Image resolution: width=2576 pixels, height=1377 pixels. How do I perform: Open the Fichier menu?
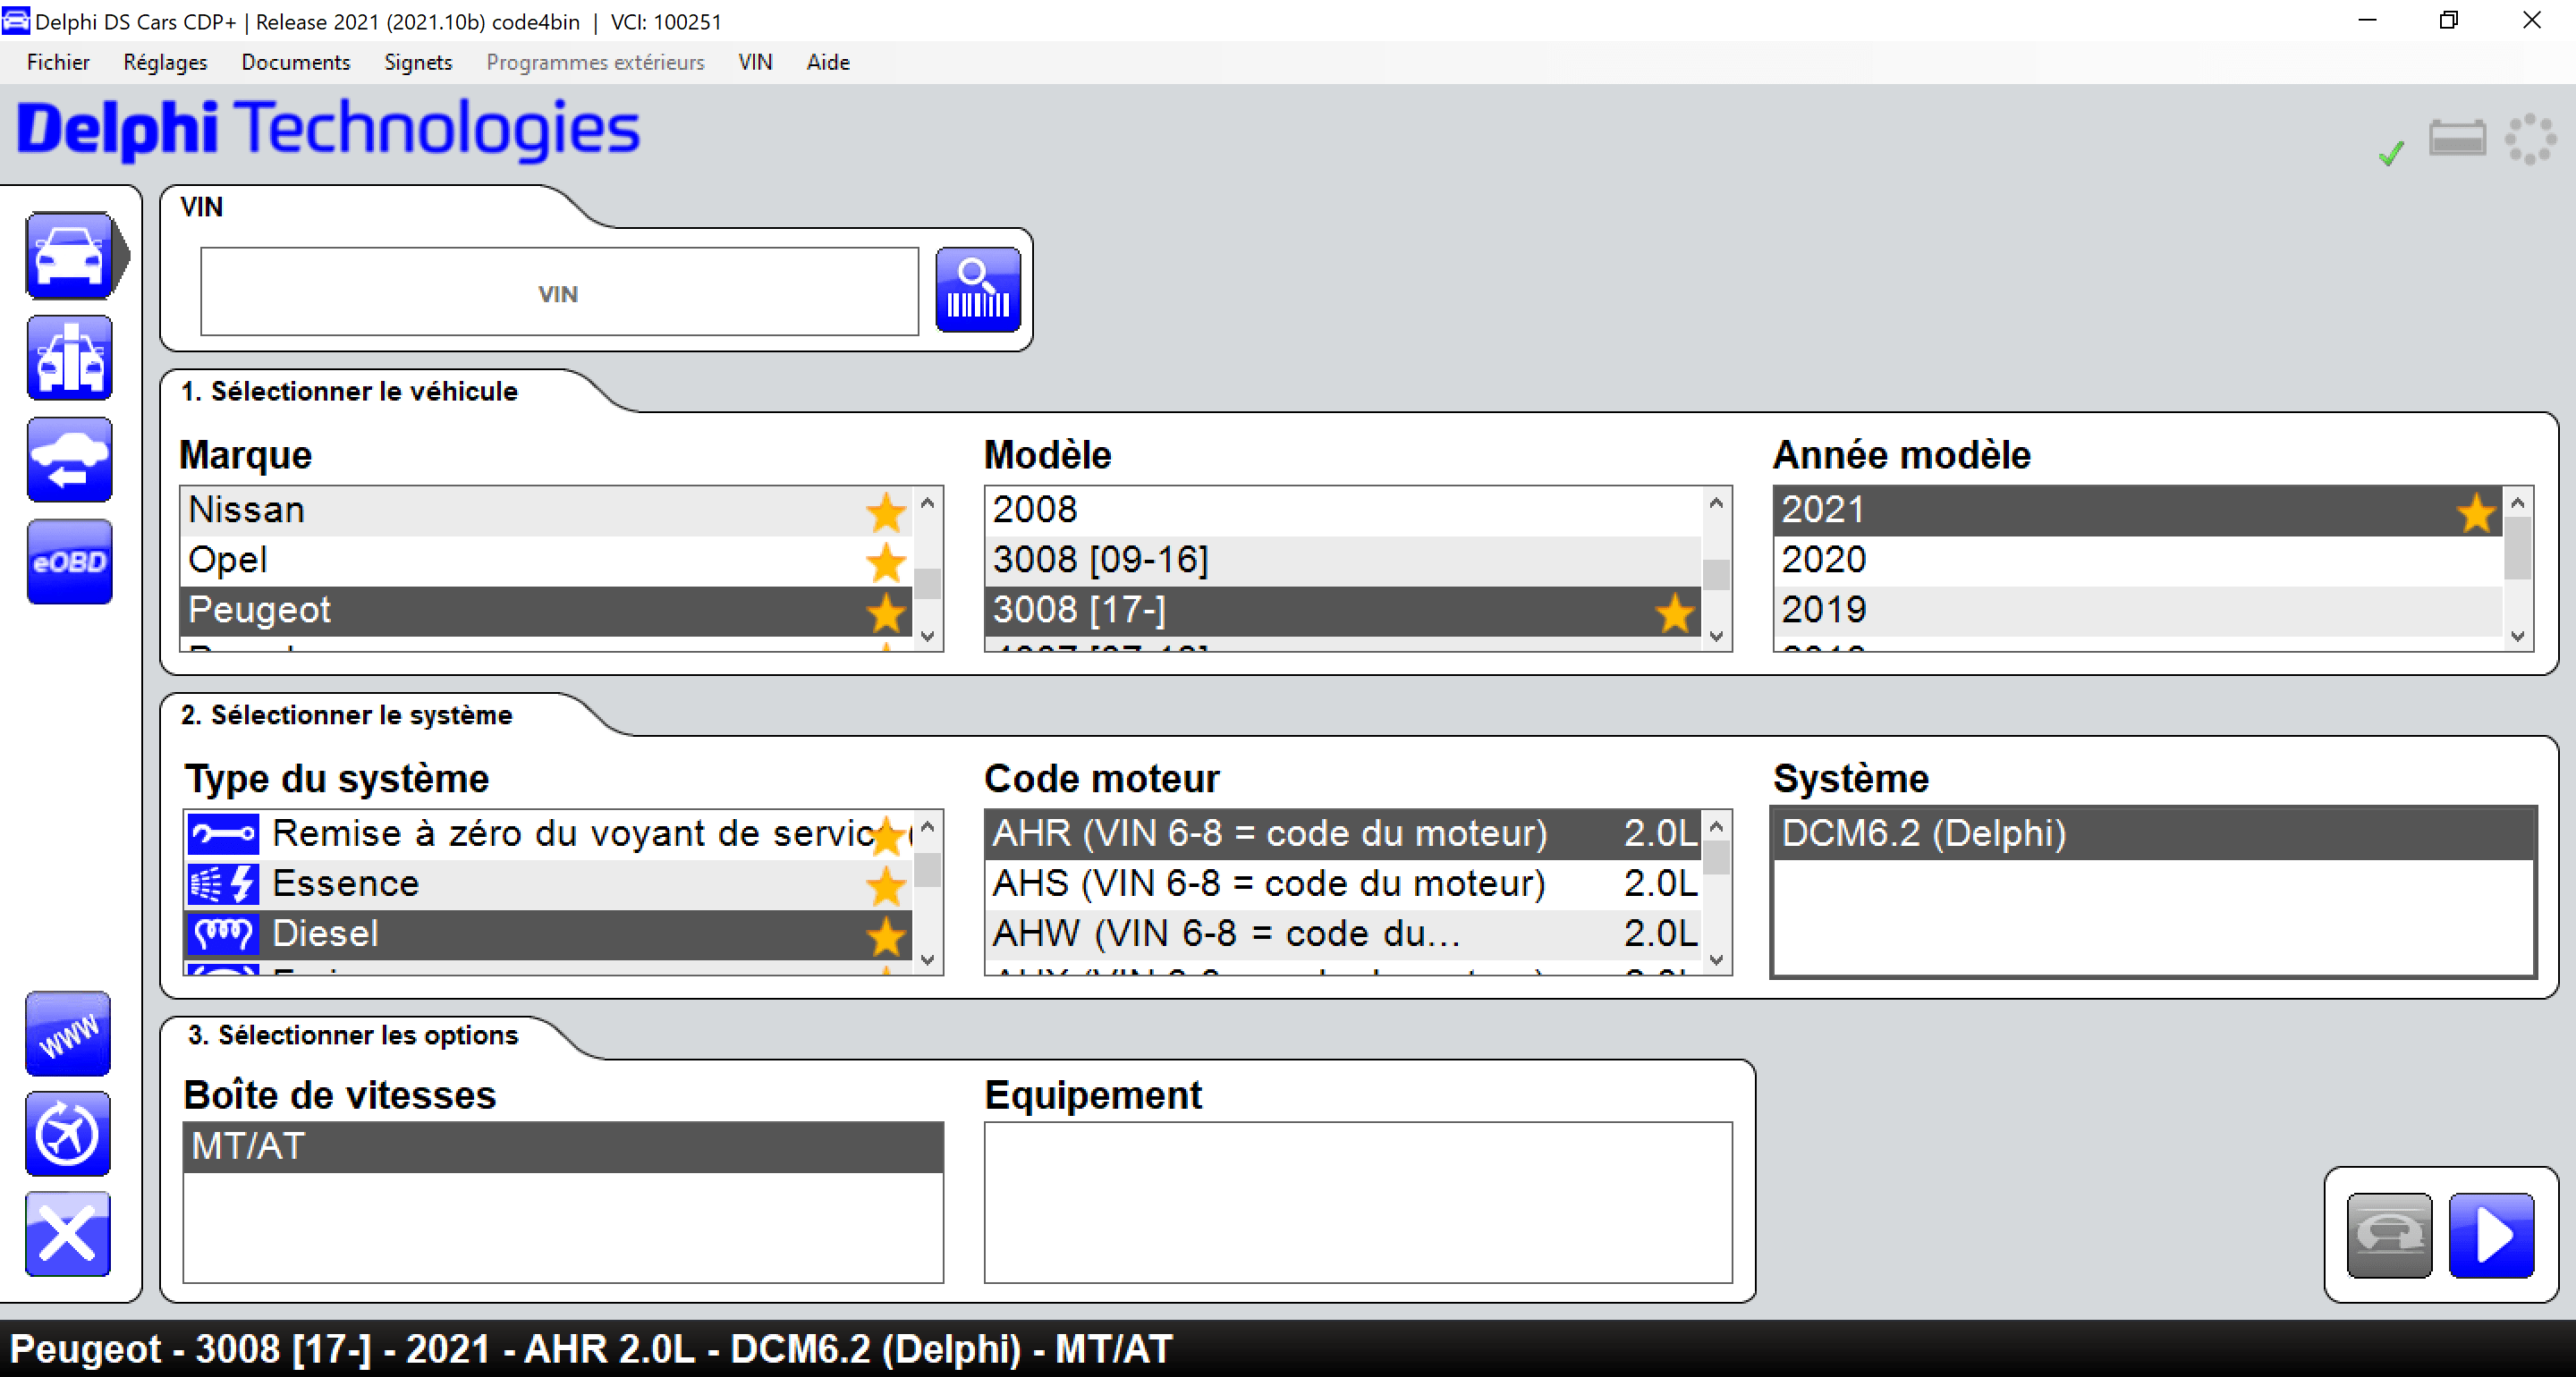pos(57,61)
